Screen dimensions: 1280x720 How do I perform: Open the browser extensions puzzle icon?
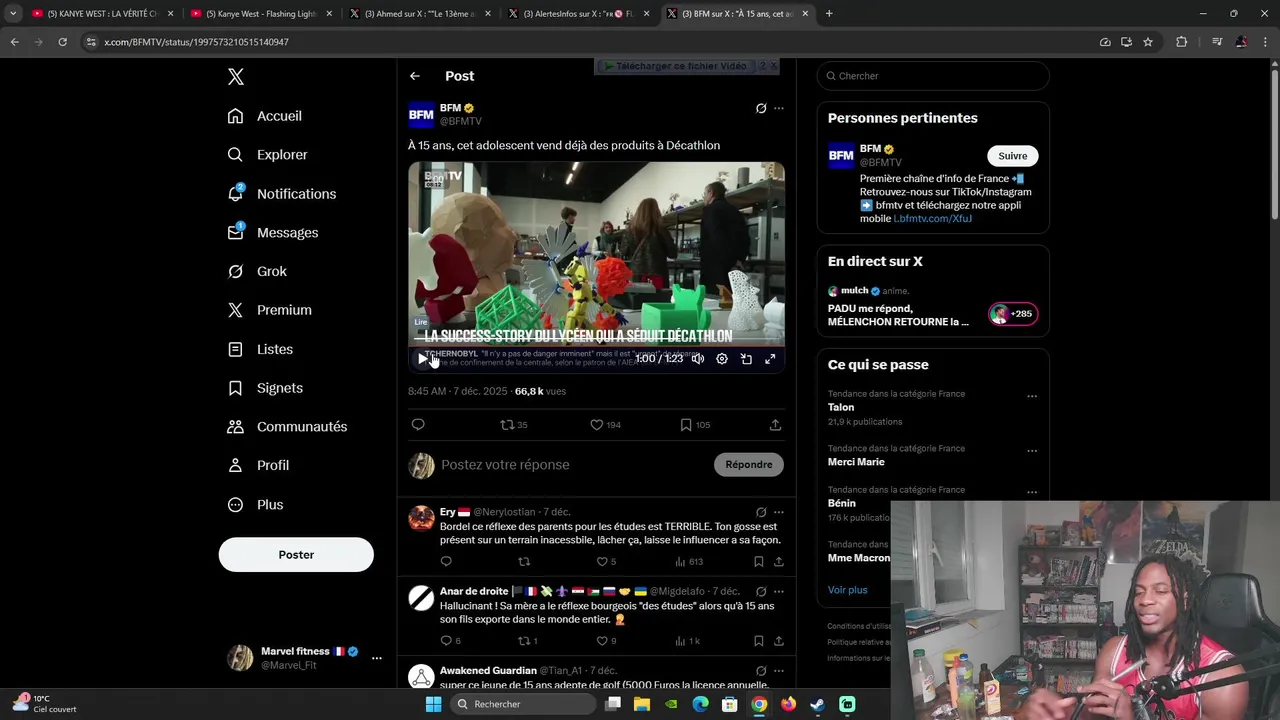coord(1182,42)
